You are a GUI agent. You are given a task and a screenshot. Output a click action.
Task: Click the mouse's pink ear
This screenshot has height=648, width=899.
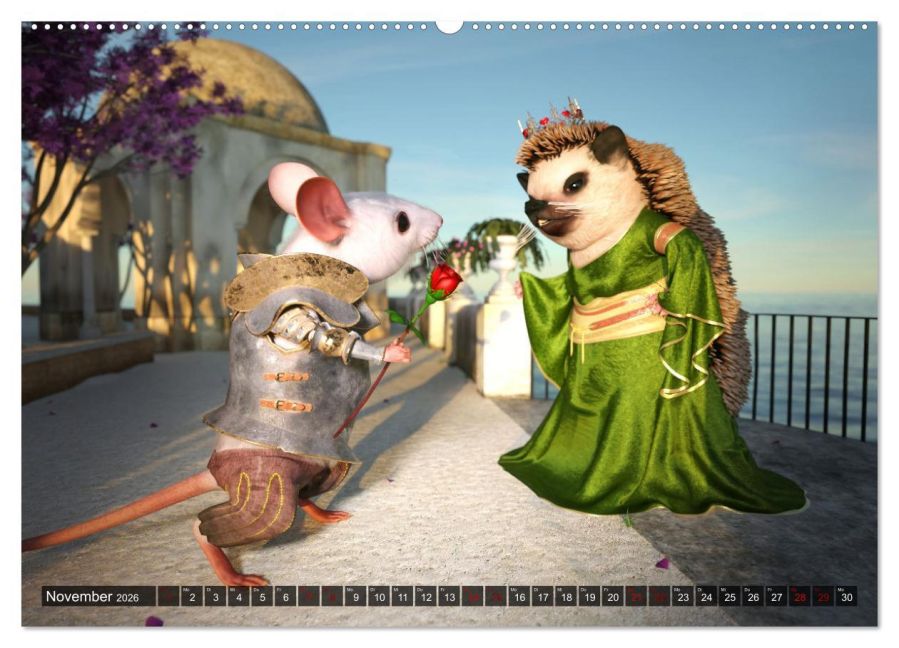[322, 208]
